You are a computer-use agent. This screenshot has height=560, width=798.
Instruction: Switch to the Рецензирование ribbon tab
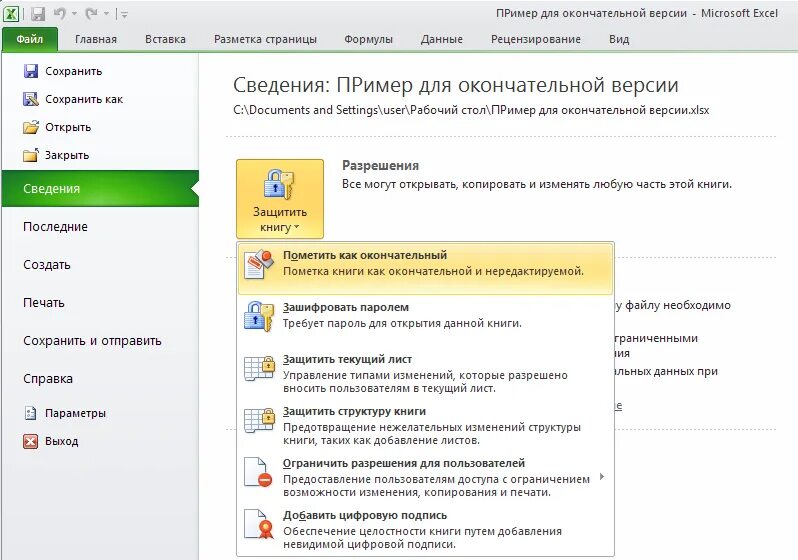535,39
